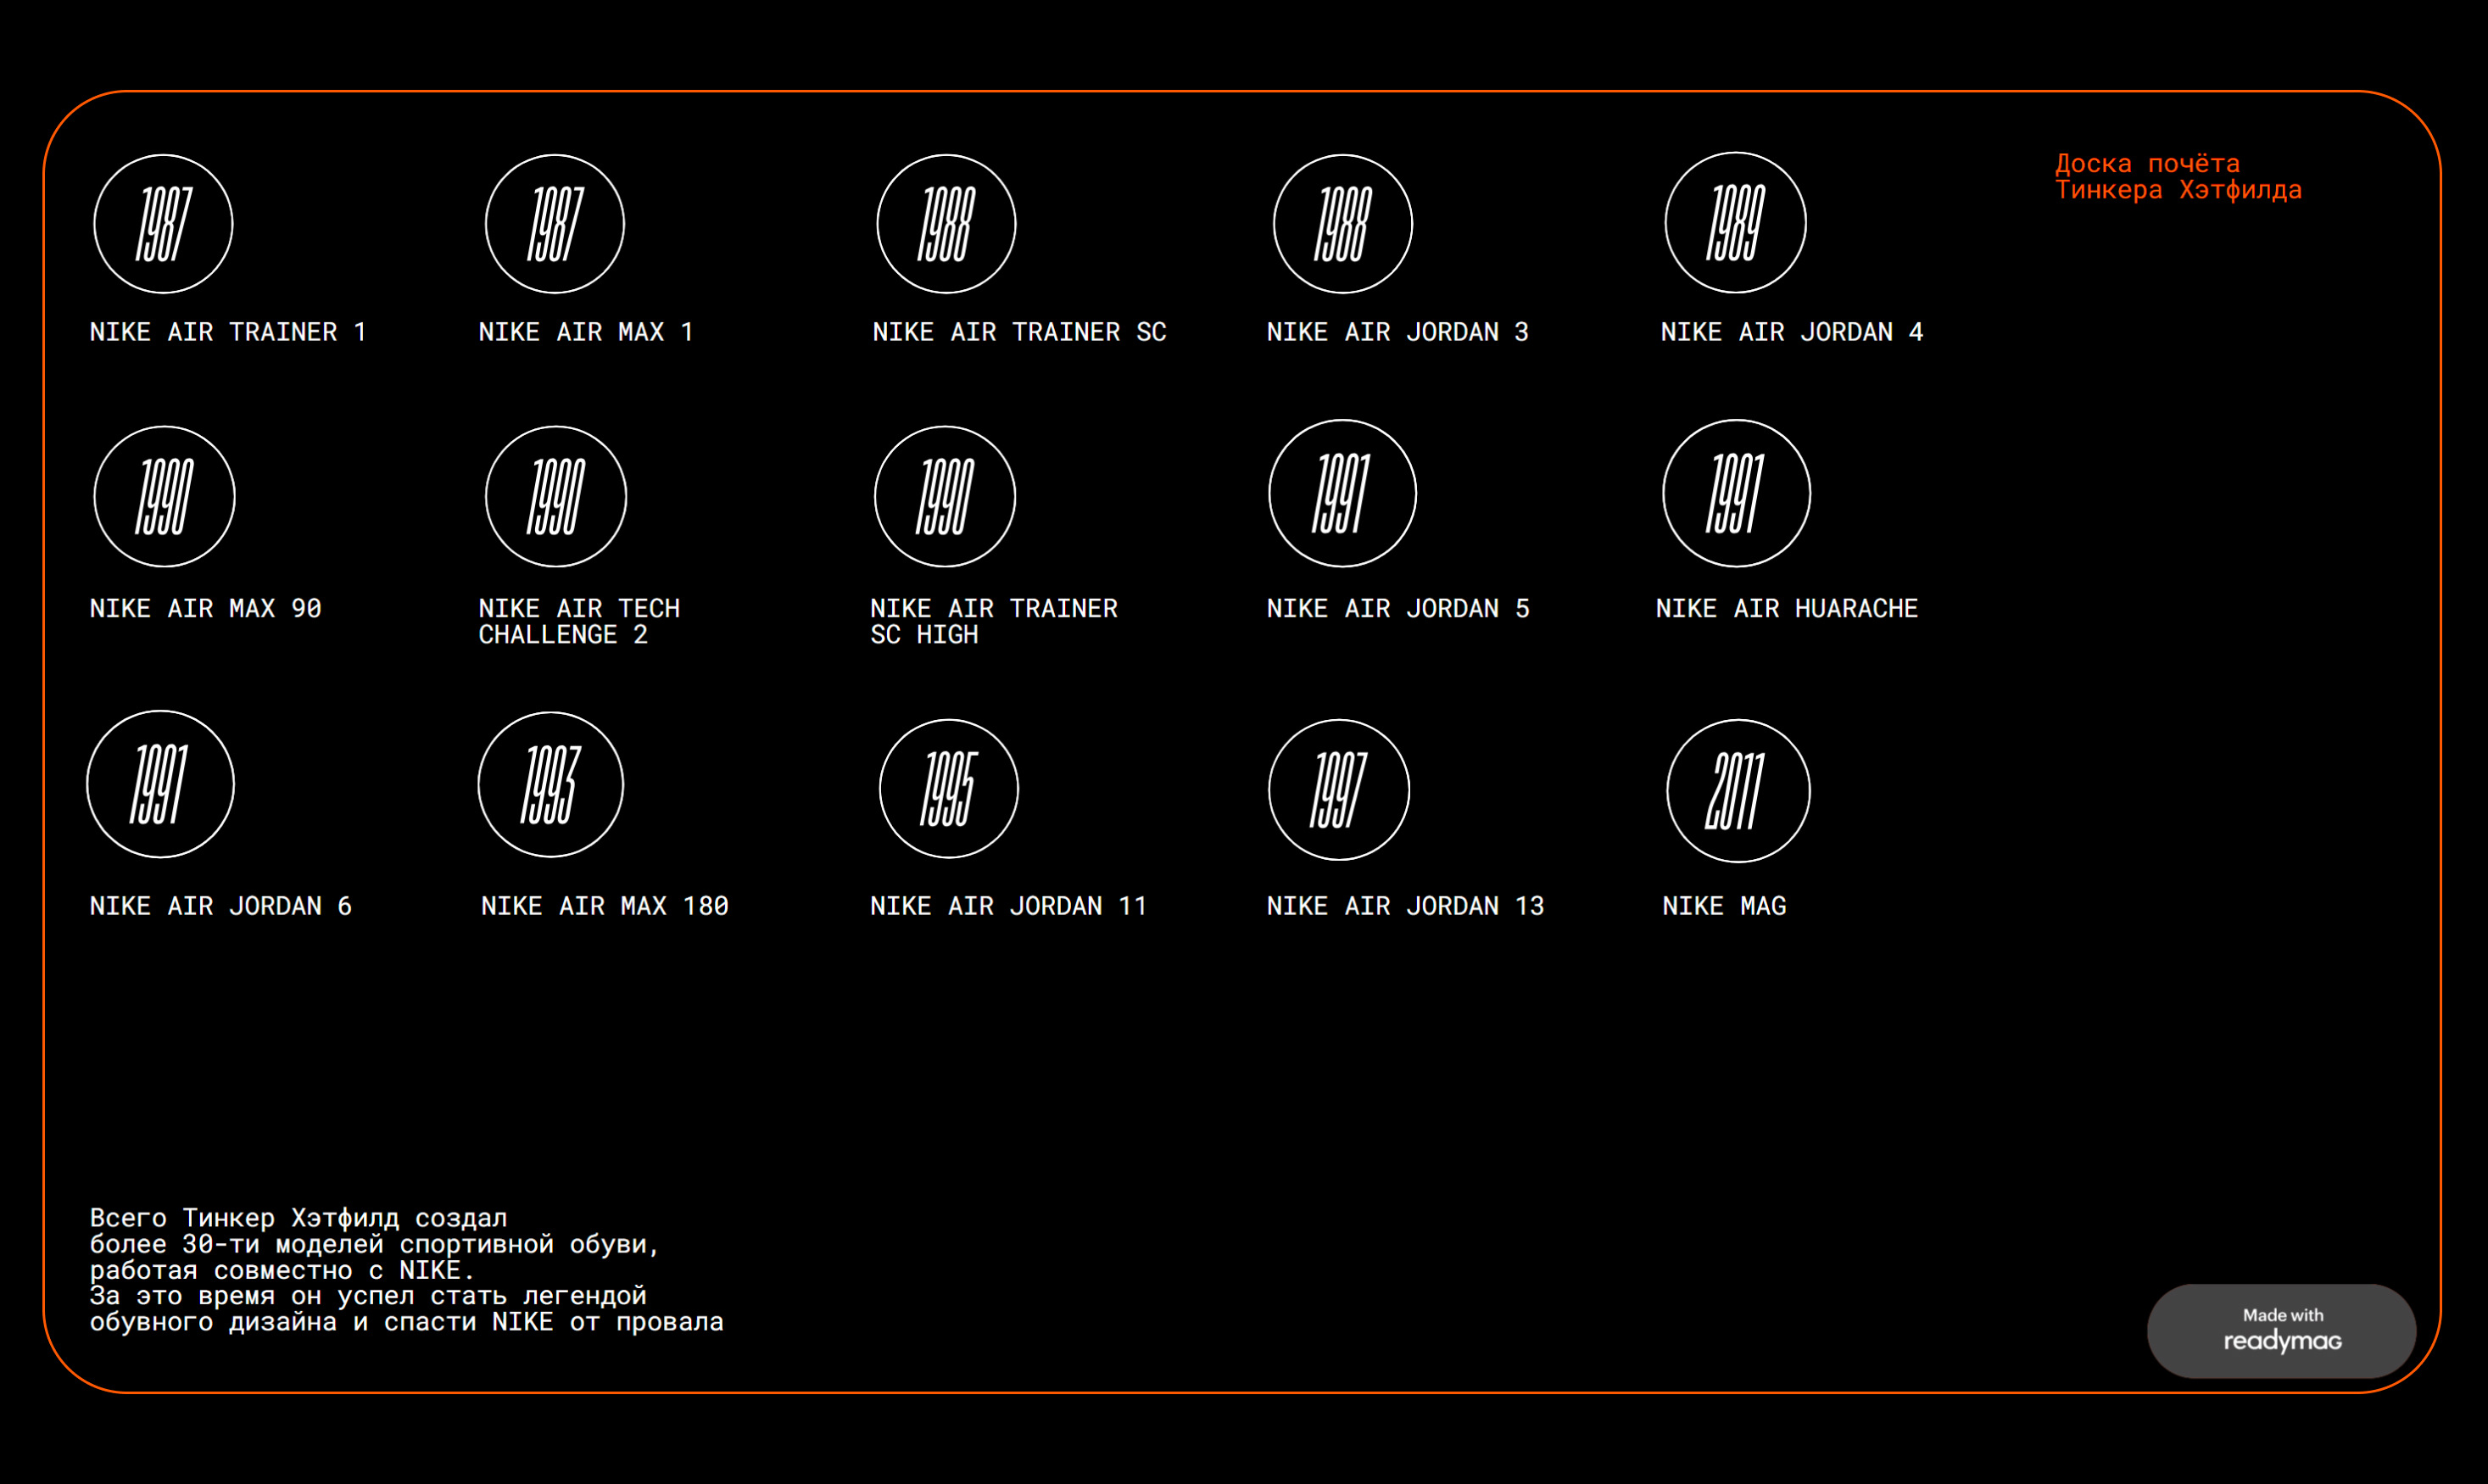Screen dimensions: 2488x1484
Task: Click the Всего Тинкер Хэтфилд paragraph text
Action: [x=405, y=1270]
